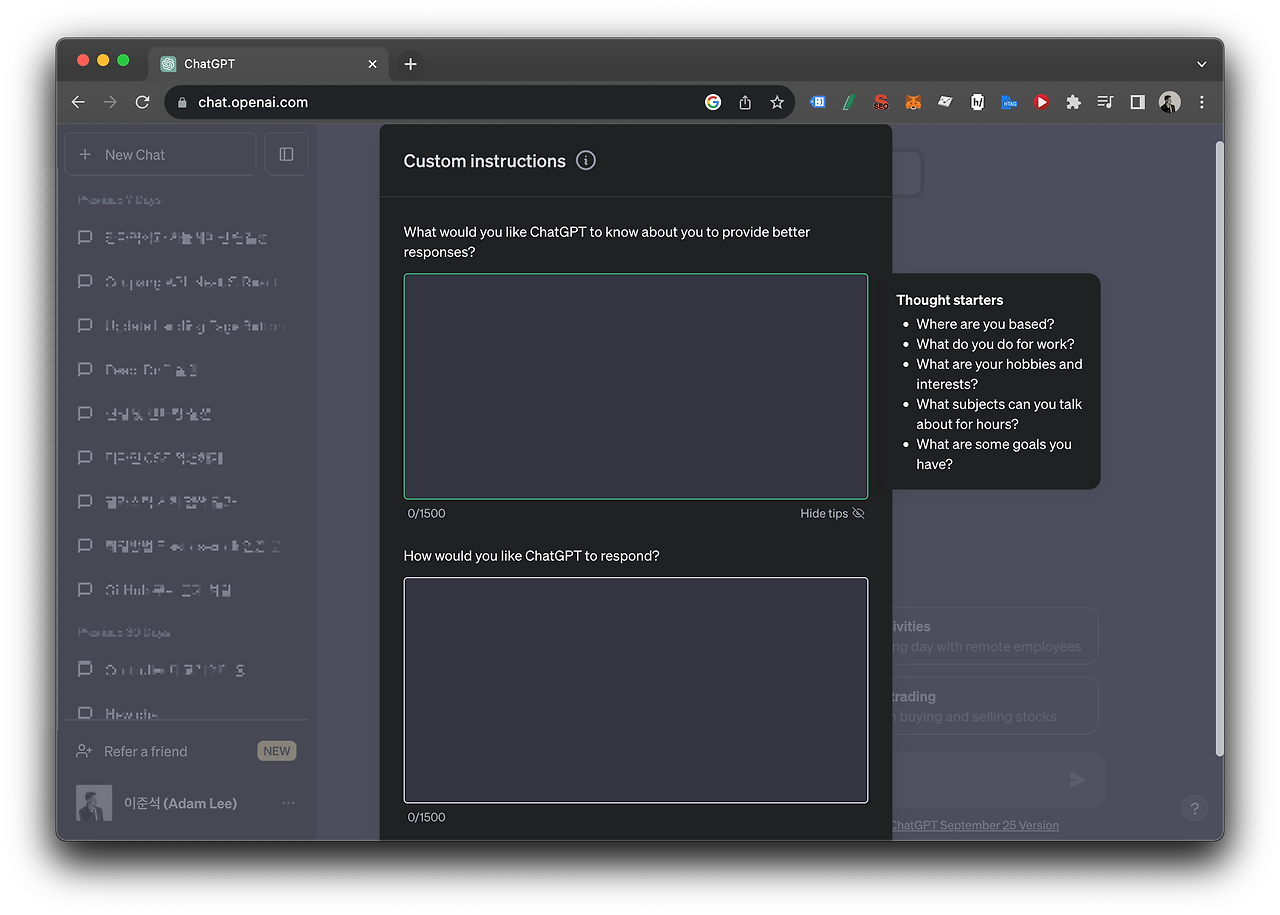Image resolution: width=1280 pixels, height=915 pixels.
Task: Click the red play button extension icon
Action: [1041, 102]
